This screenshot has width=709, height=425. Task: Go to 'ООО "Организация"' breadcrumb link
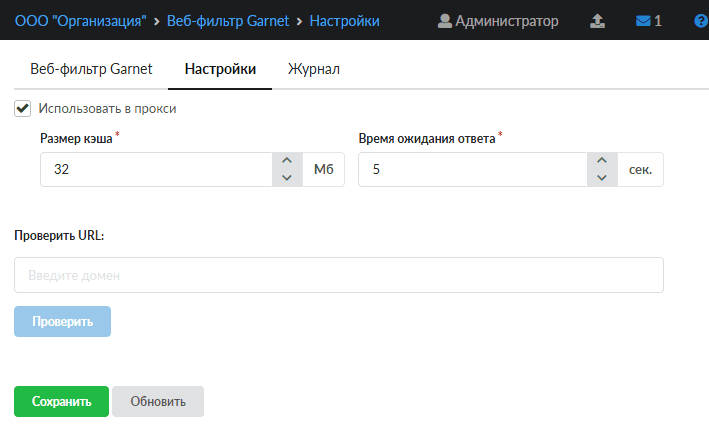pos(80,21)
